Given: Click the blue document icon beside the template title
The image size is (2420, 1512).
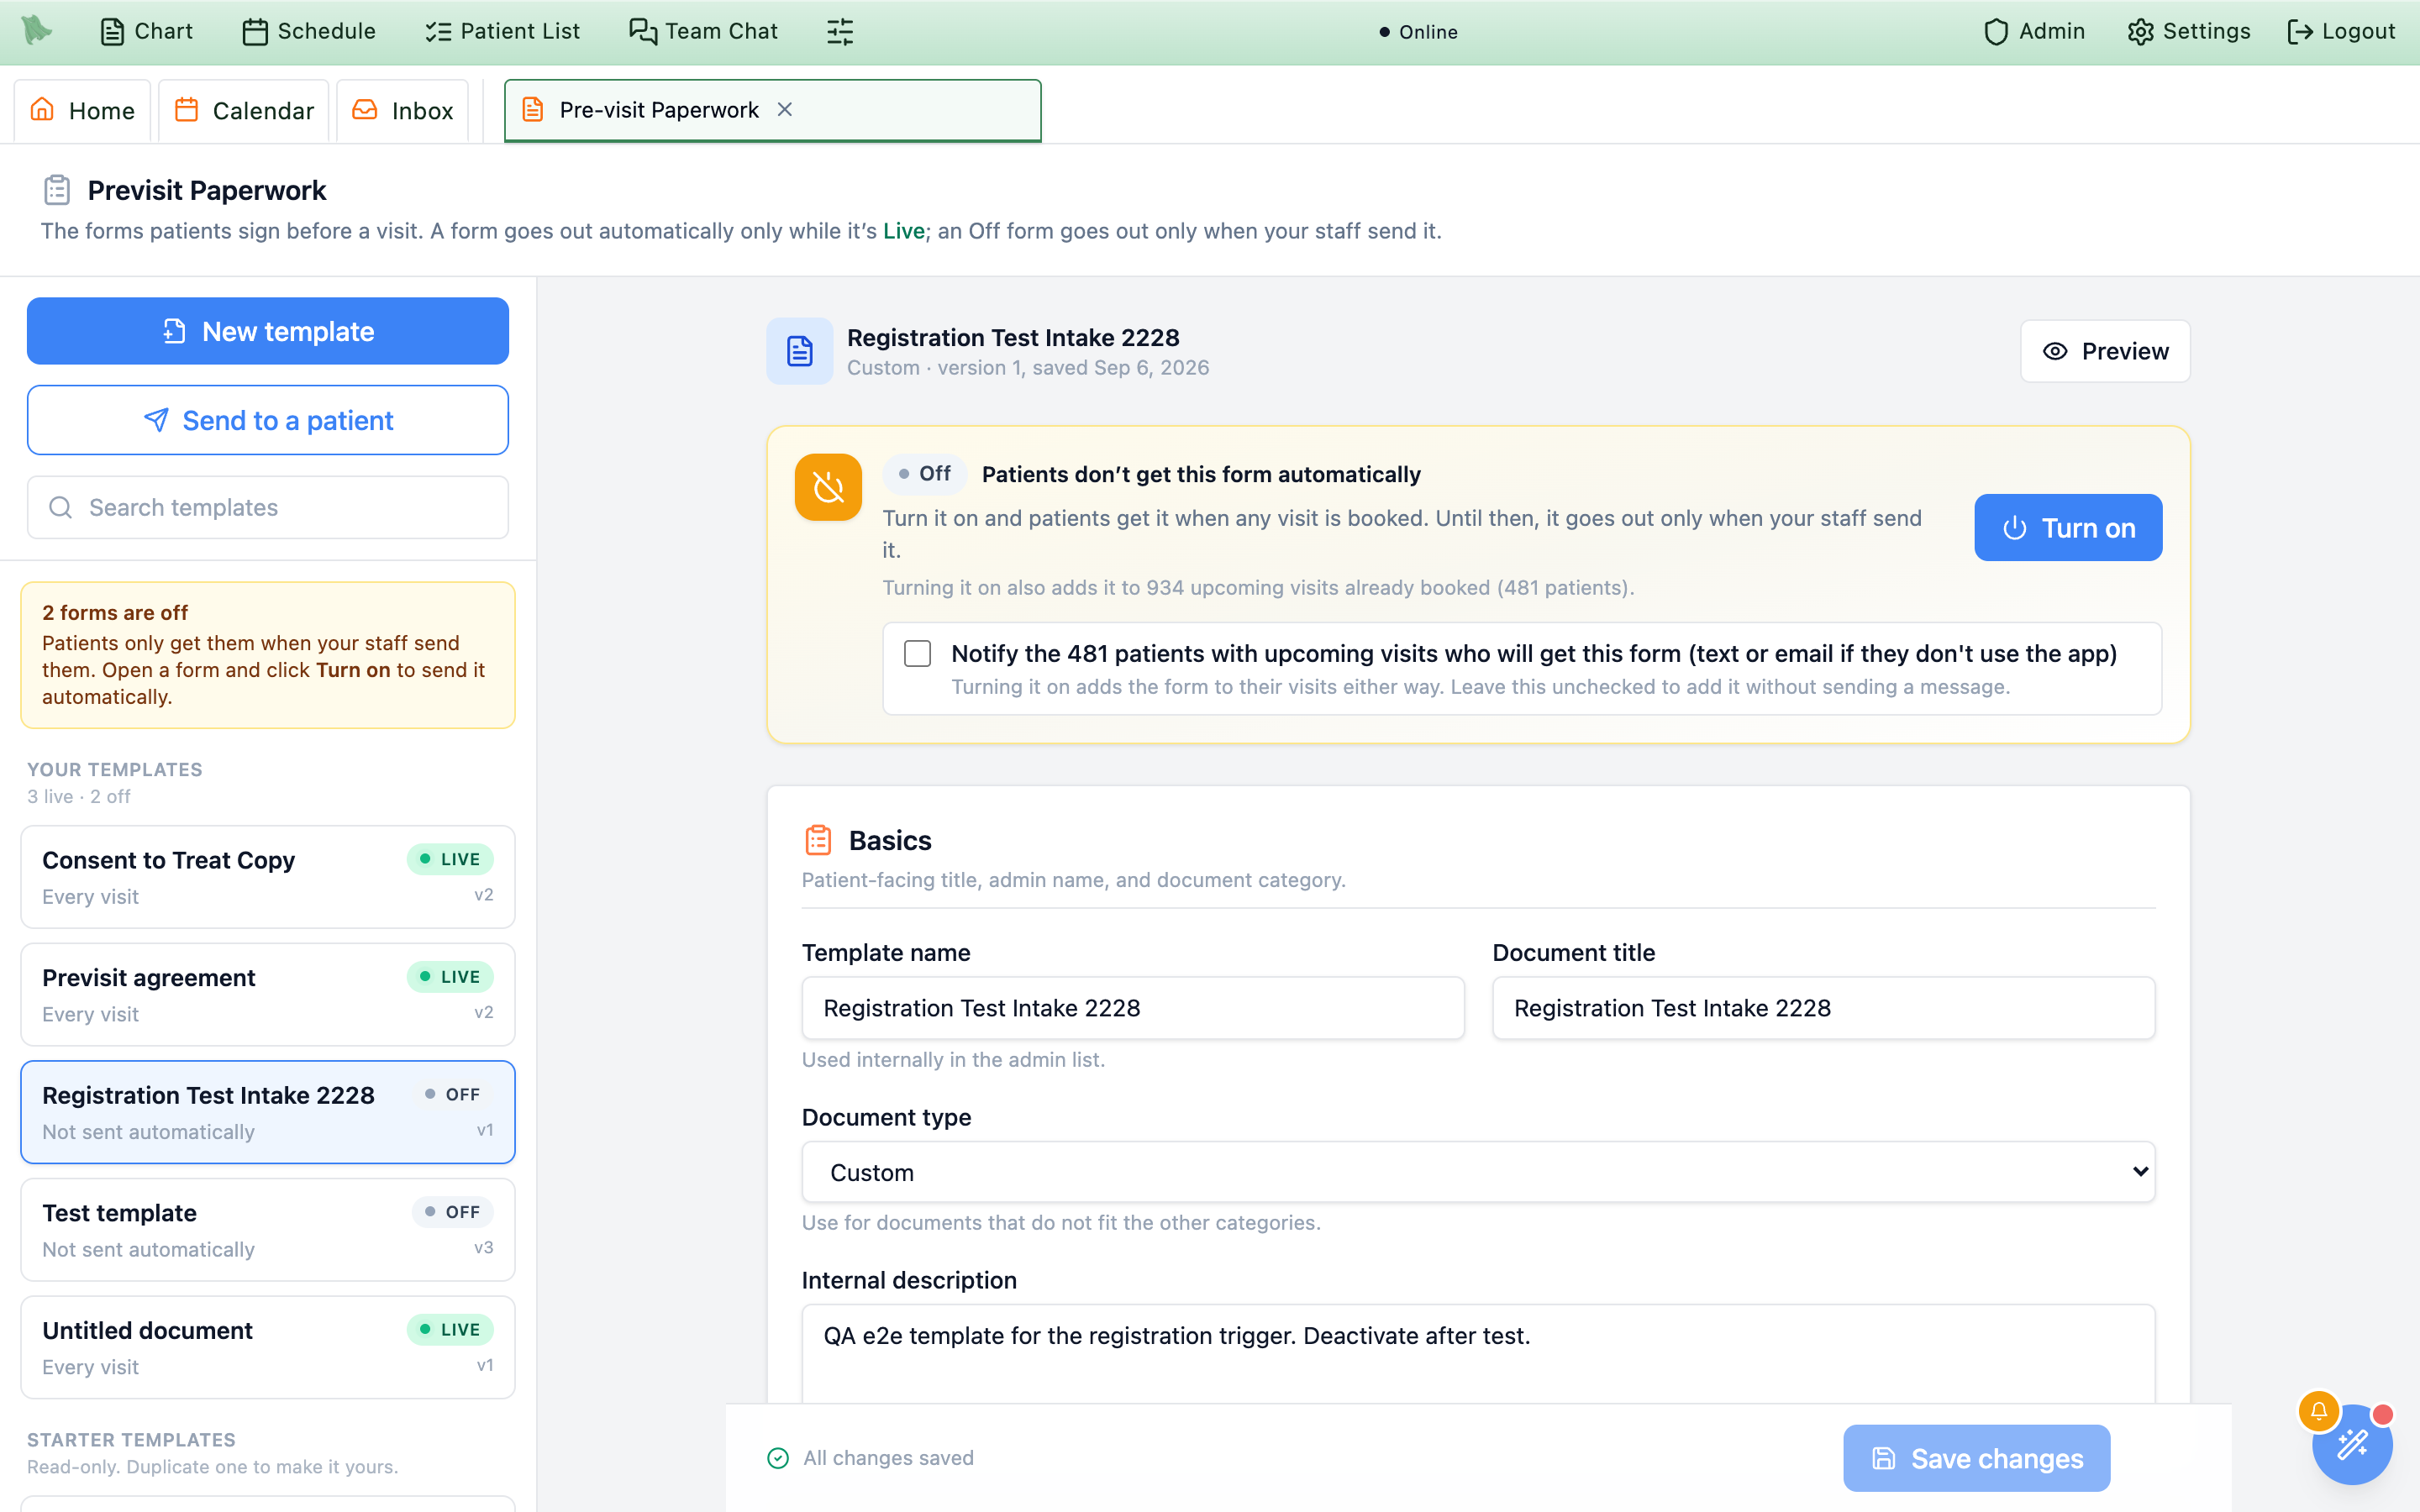Looking at the screenshot, I should click(x=800, y=351).
